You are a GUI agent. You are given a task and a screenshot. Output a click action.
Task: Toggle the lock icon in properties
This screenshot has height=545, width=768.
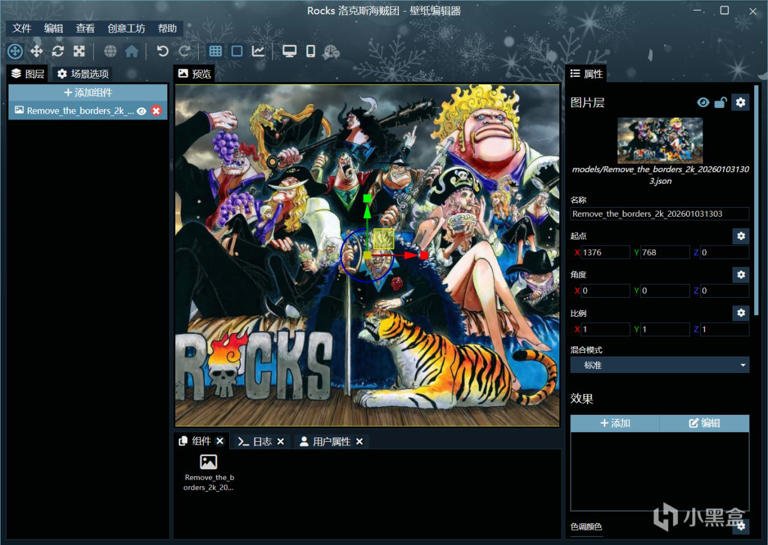pyautogui.click(x=720, y=102)
